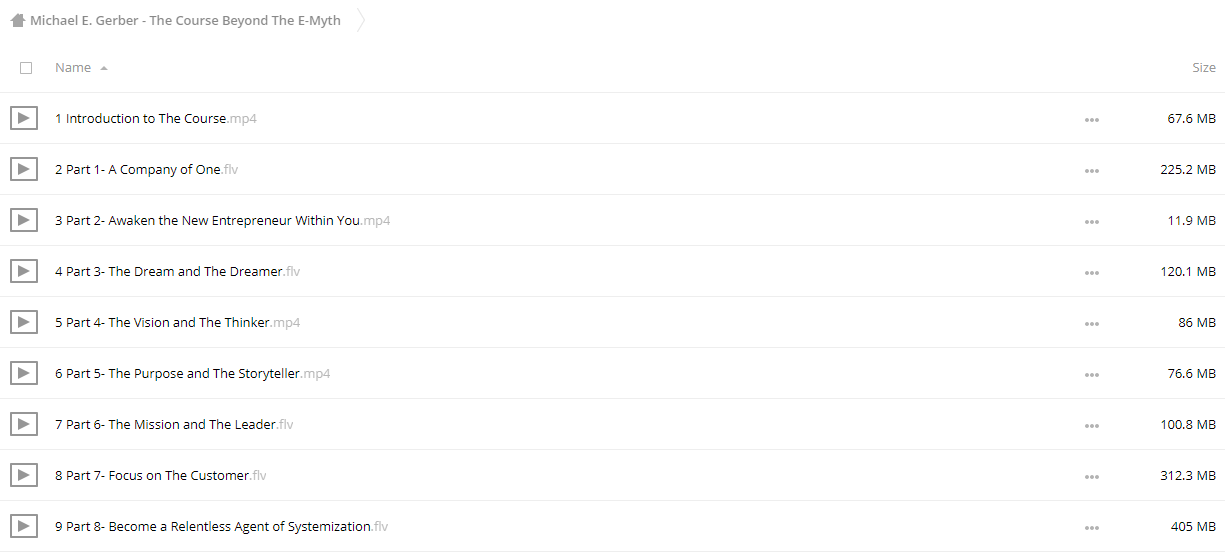Click the home icon in breadcrumb

tap(18, 20)
